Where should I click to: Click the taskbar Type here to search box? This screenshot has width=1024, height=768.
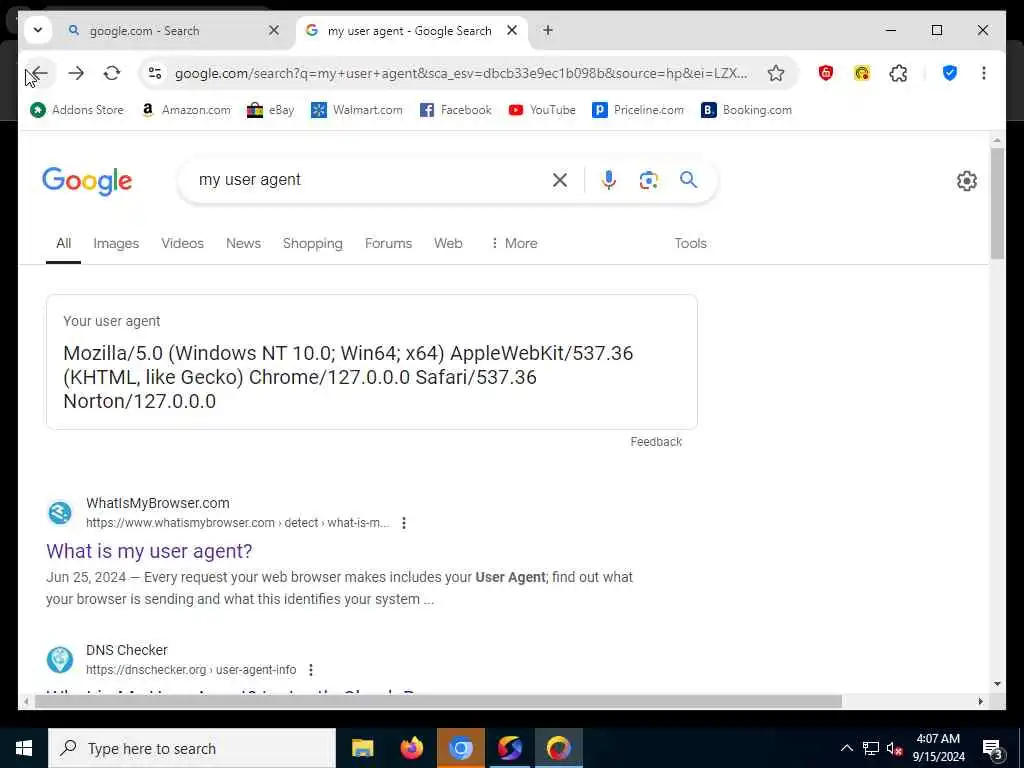(192, 748)
